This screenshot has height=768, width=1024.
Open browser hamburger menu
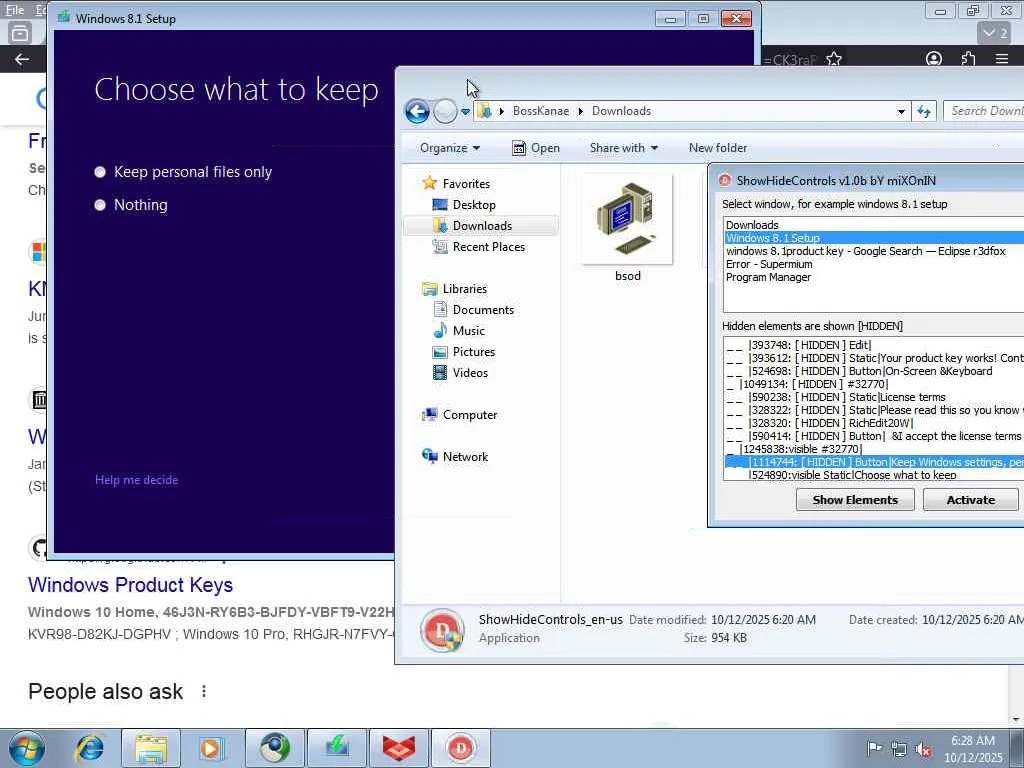tap(1002, 59)
